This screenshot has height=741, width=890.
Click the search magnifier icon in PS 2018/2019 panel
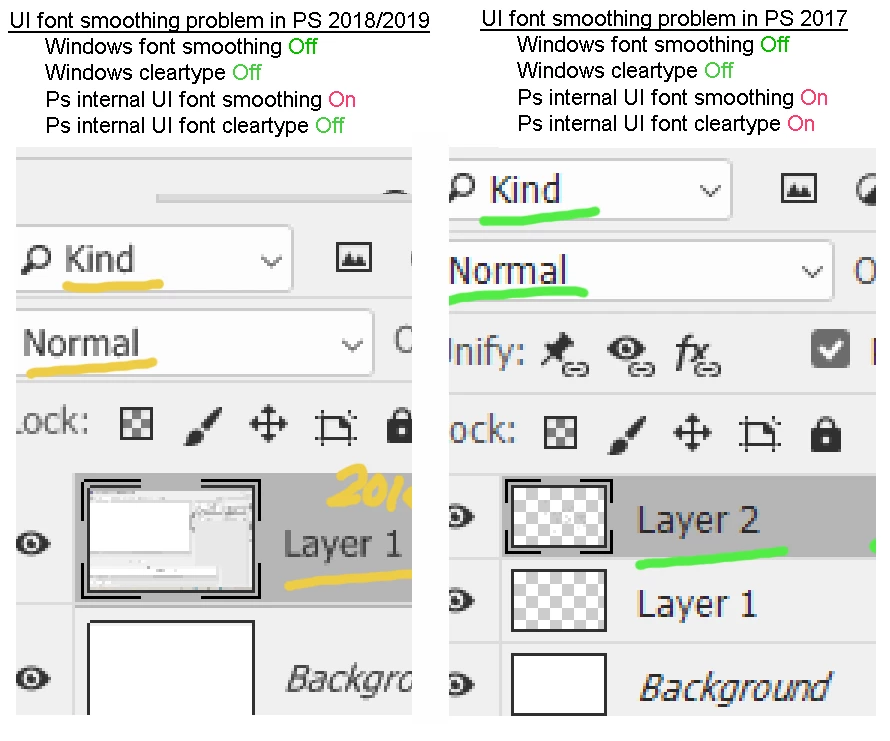pyautogui.click(x=36, y=259)
